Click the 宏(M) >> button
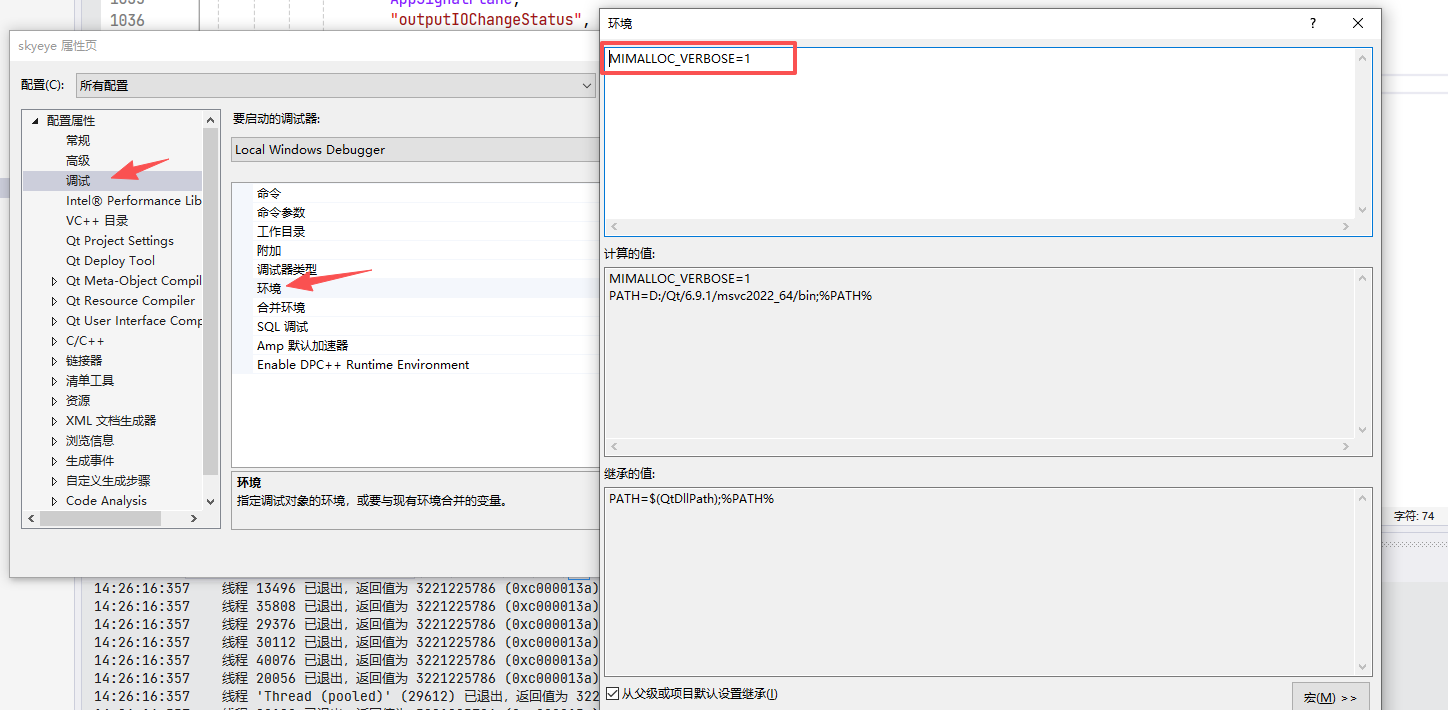Screen dimensions: 1448x710 click(1330, 697)
